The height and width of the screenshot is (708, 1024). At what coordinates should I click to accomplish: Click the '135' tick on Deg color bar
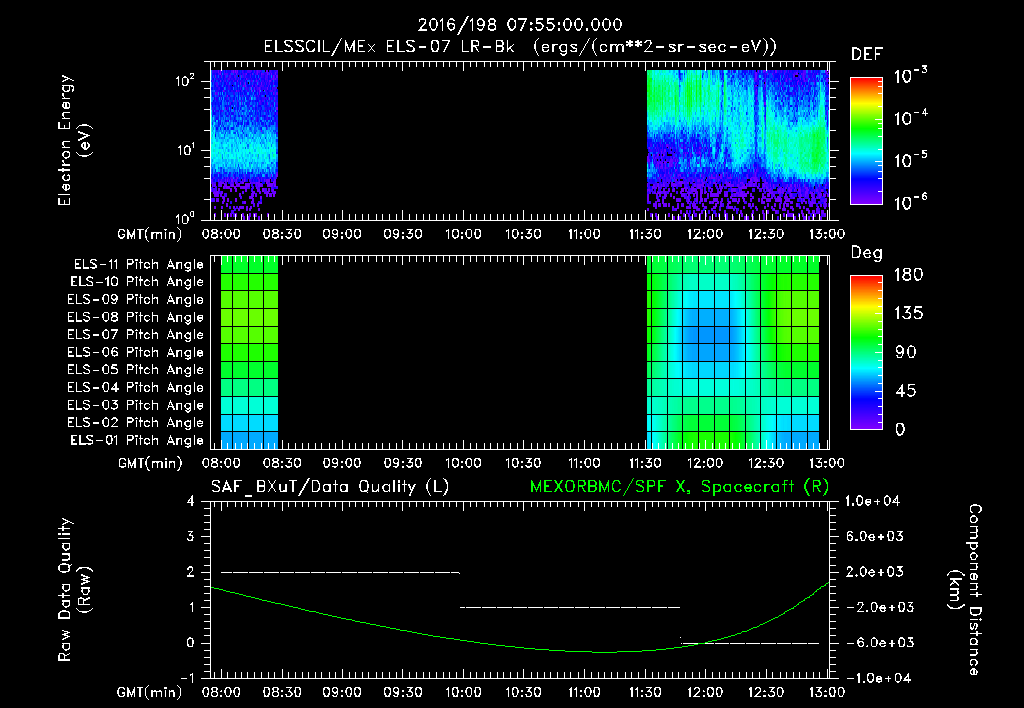click(908, 314)
